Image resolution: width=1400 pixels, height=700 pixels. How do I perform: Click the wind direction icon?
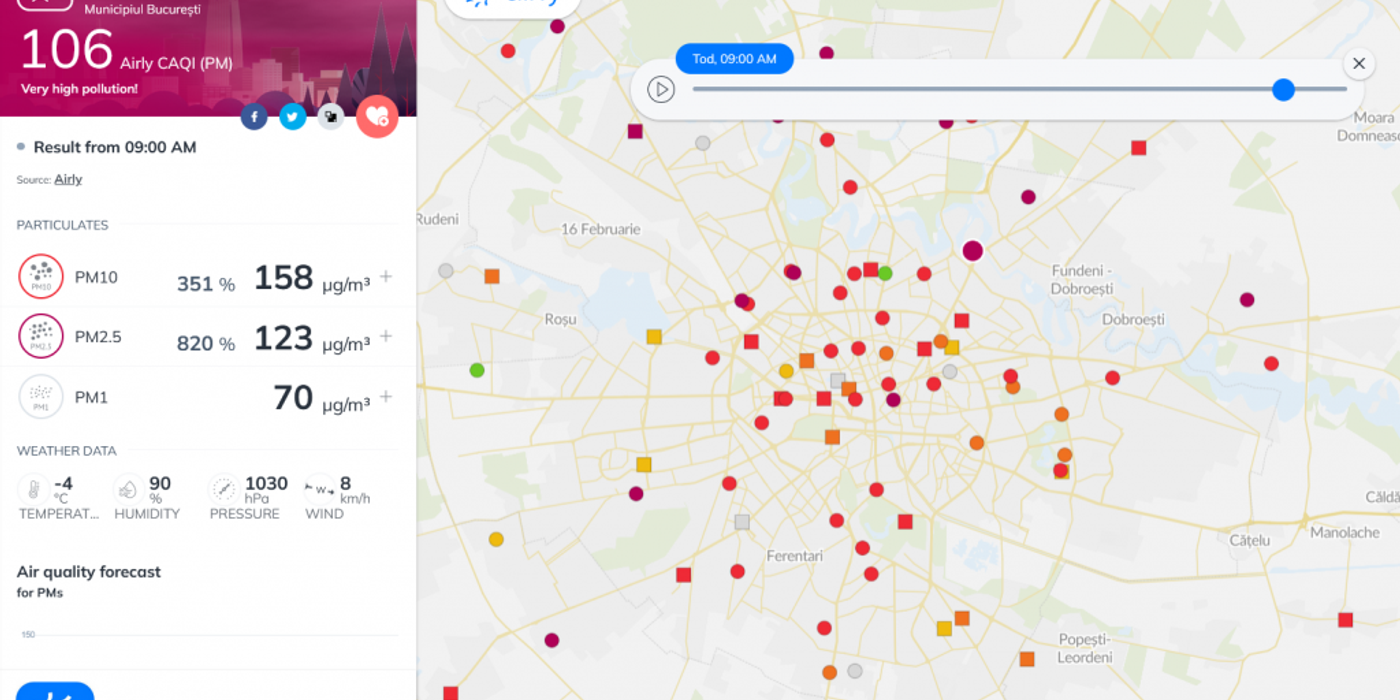click(x=318, y=490)
